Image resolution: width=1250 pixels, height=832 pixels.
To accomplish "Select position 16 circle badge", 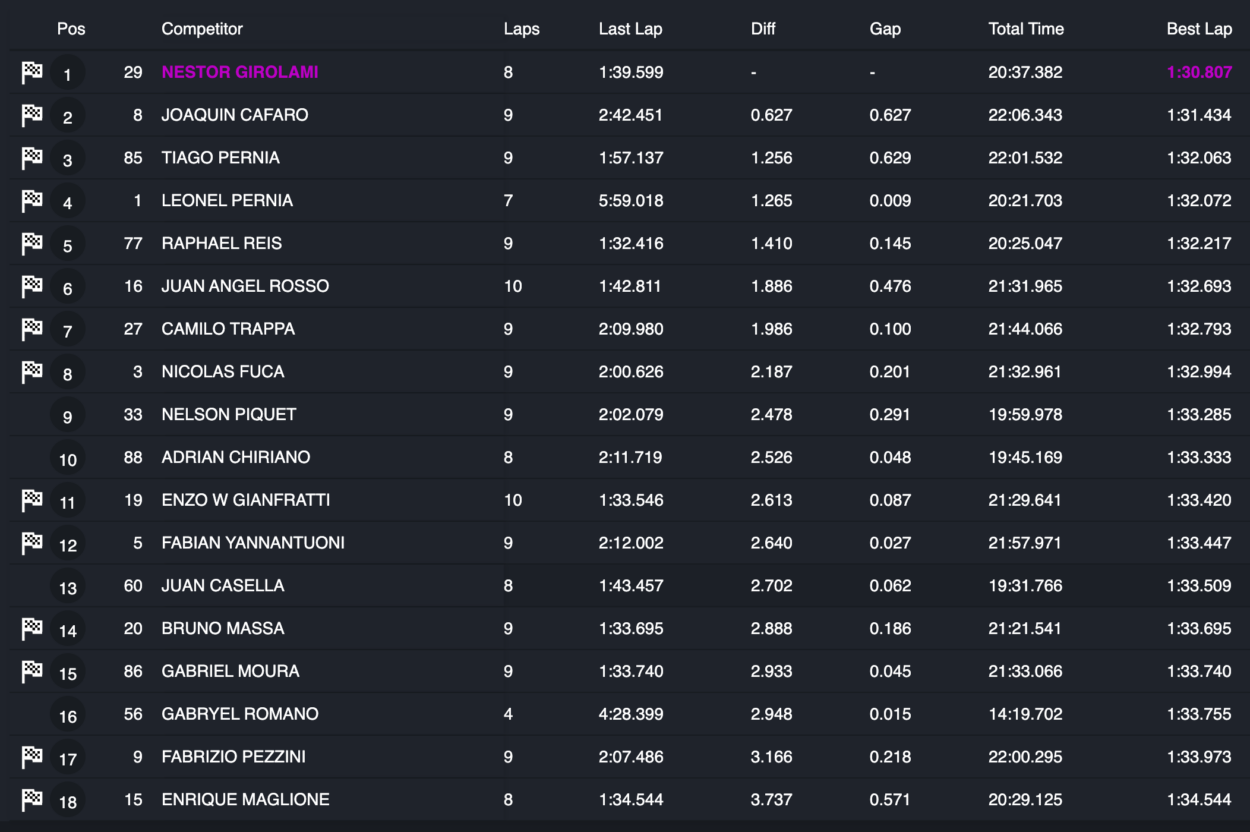I will pos(67,715).
